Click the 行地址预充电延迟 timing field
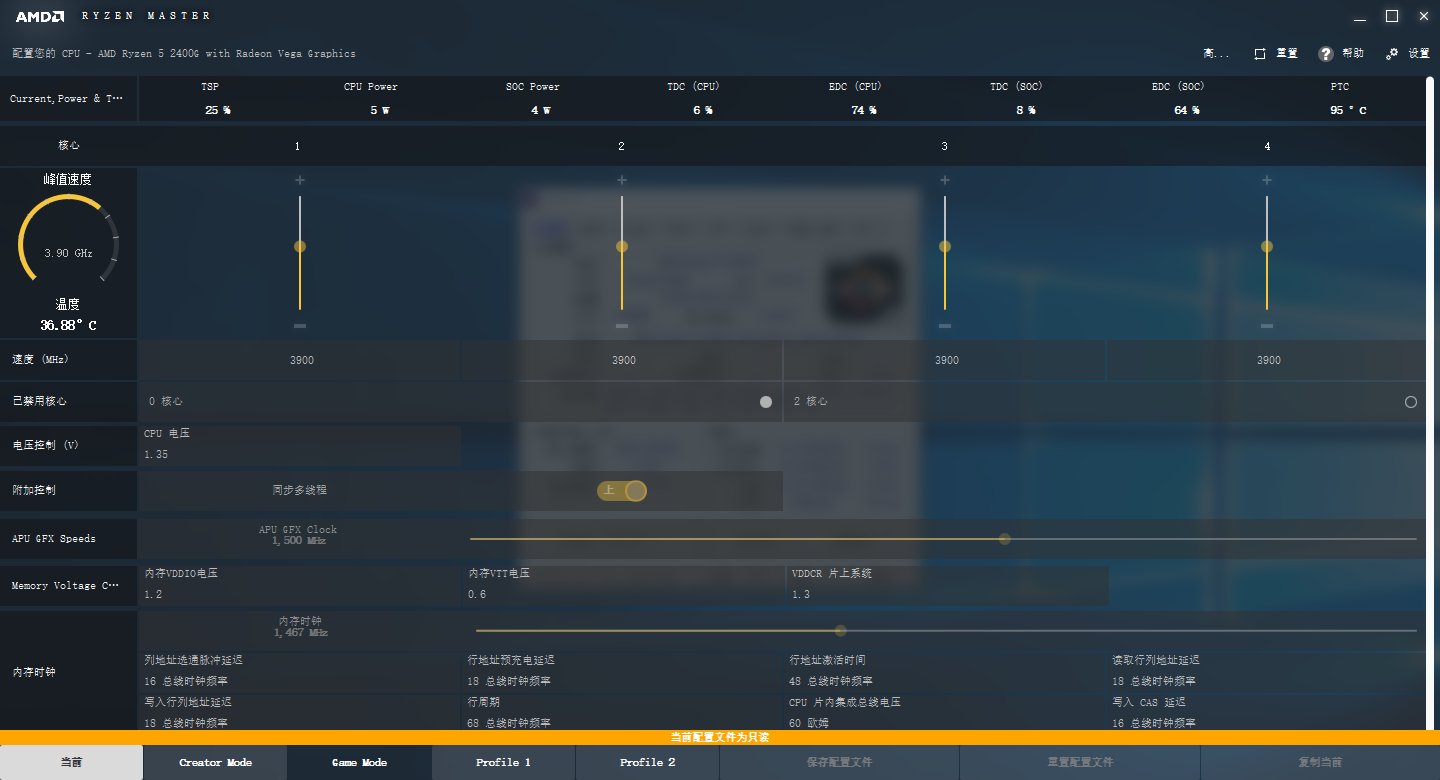The width and height of the screenshot is (1440, 780). click(623, 671)
